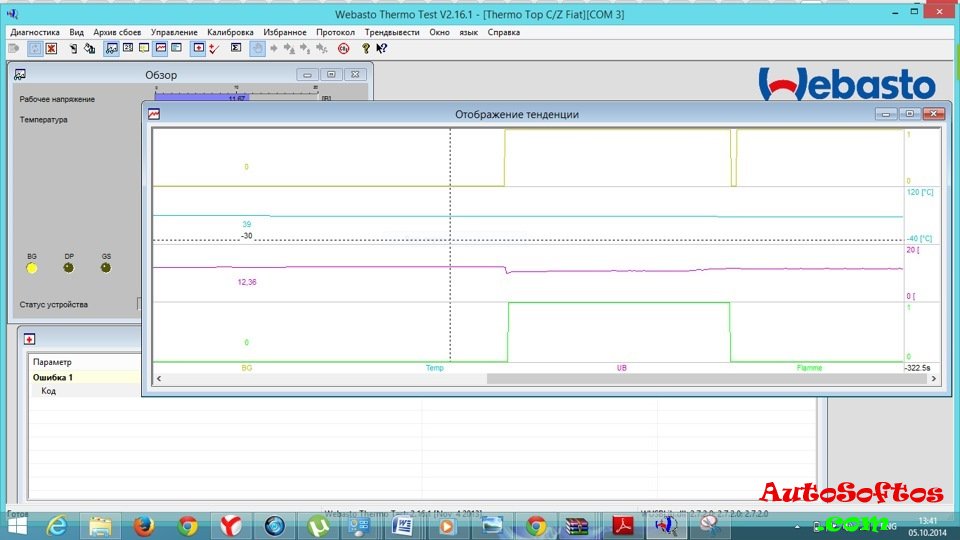The height and width of the screenshot is (540, 960).
Task: Click the highlighted refresh icon beside red X
Action: [x=35, y=48]
